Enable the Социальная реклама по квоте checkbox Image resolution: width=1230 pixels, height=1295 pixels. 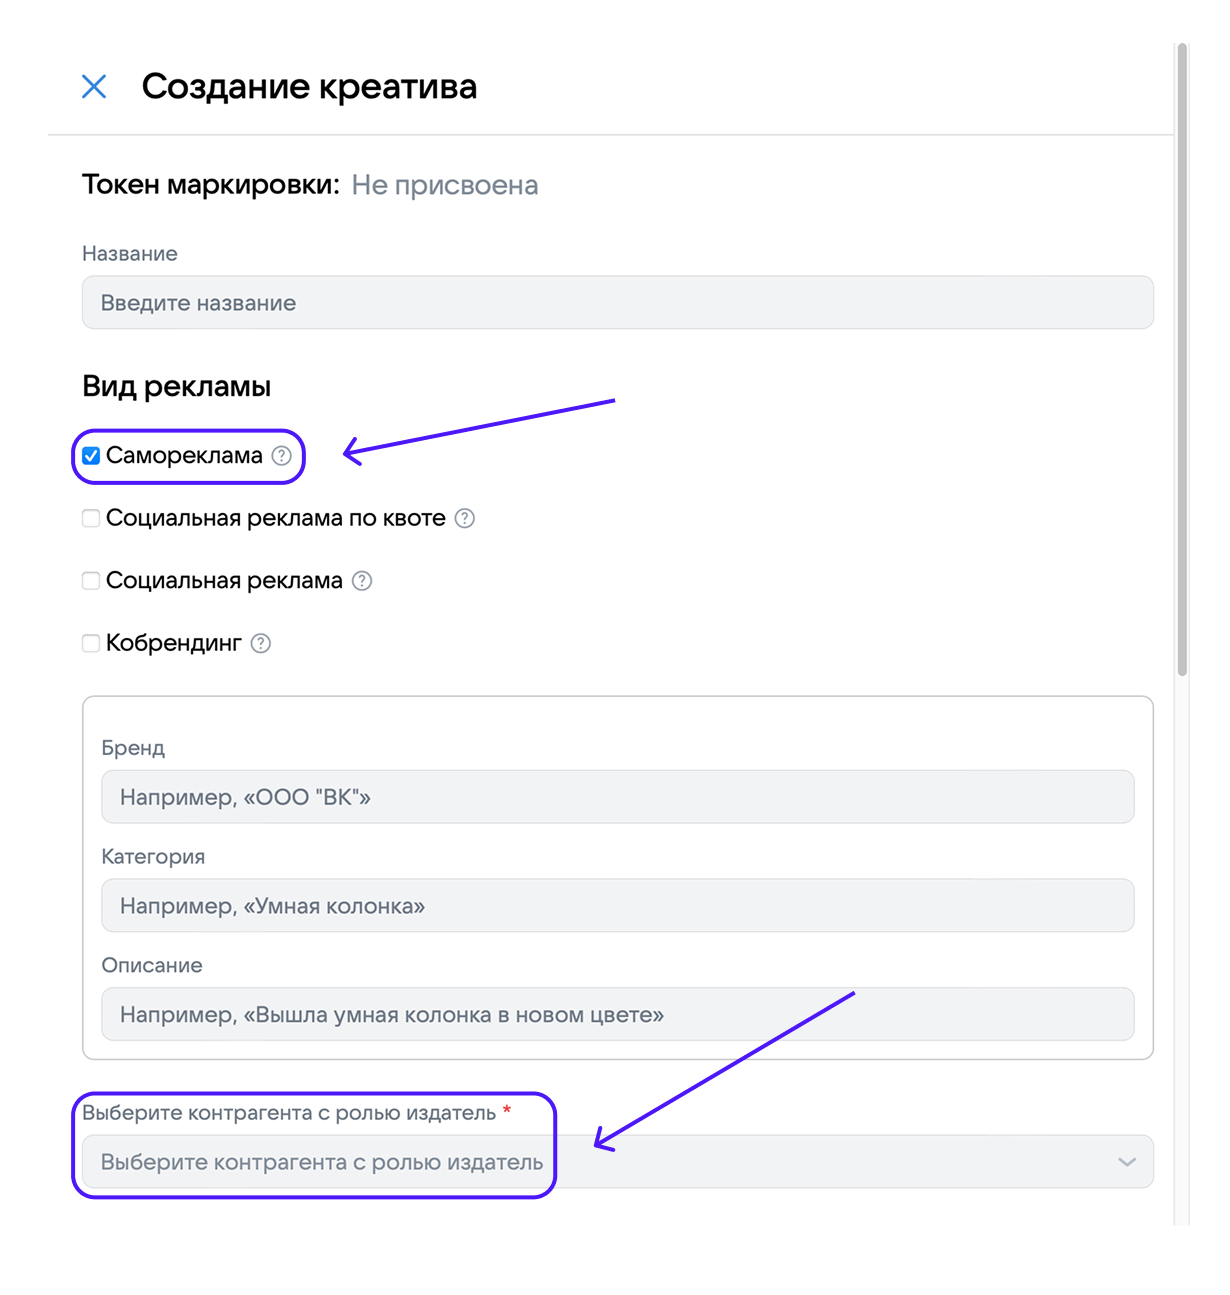(91, 518)
